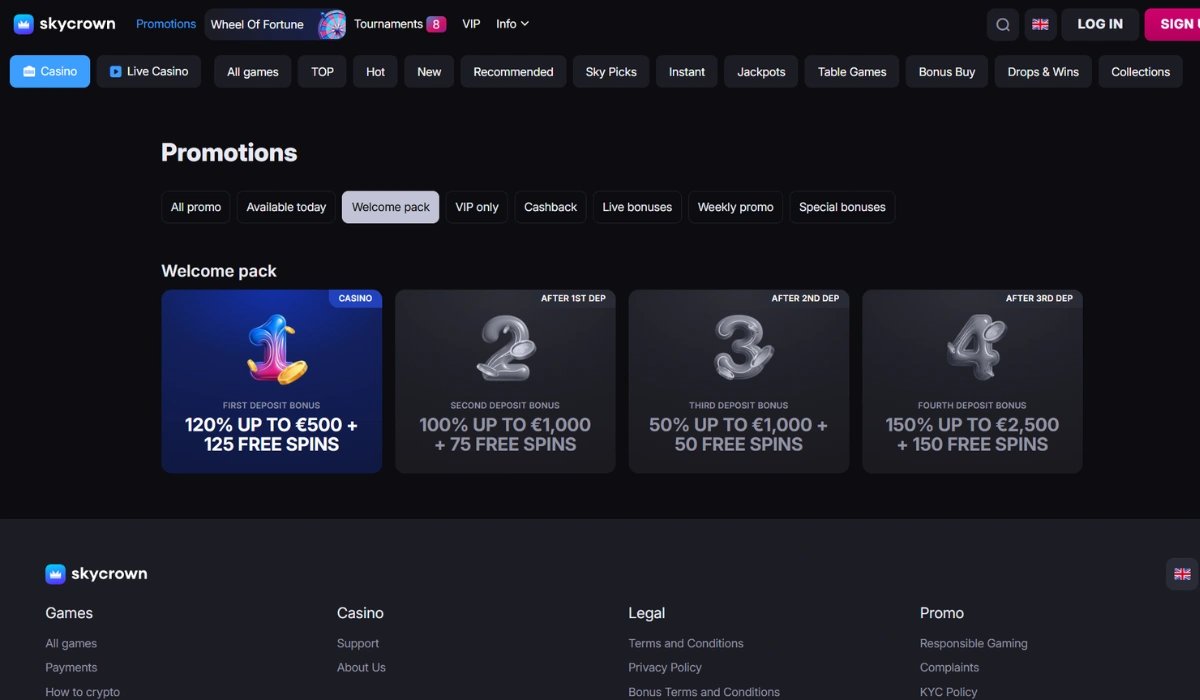The width and height of the screenshot is (1200, 700).
Task: Click the SIGN UP button
Action: (1172, 24)
